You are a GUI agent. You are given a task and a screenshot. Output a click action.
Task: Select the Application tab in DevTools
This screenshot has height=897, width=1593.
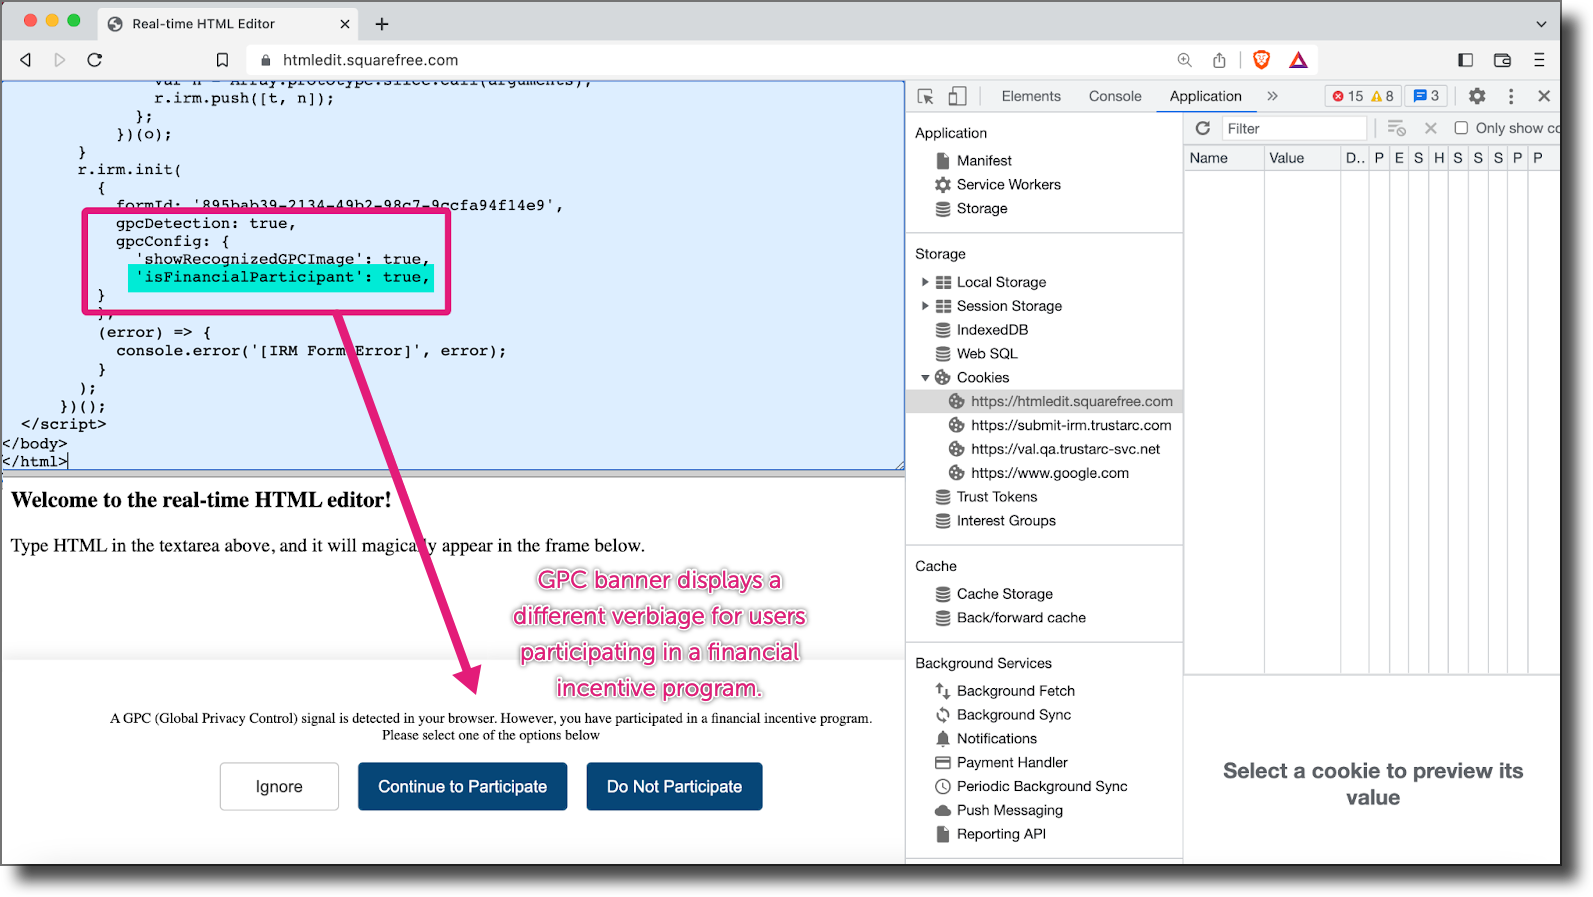(x=1206, y=96)
